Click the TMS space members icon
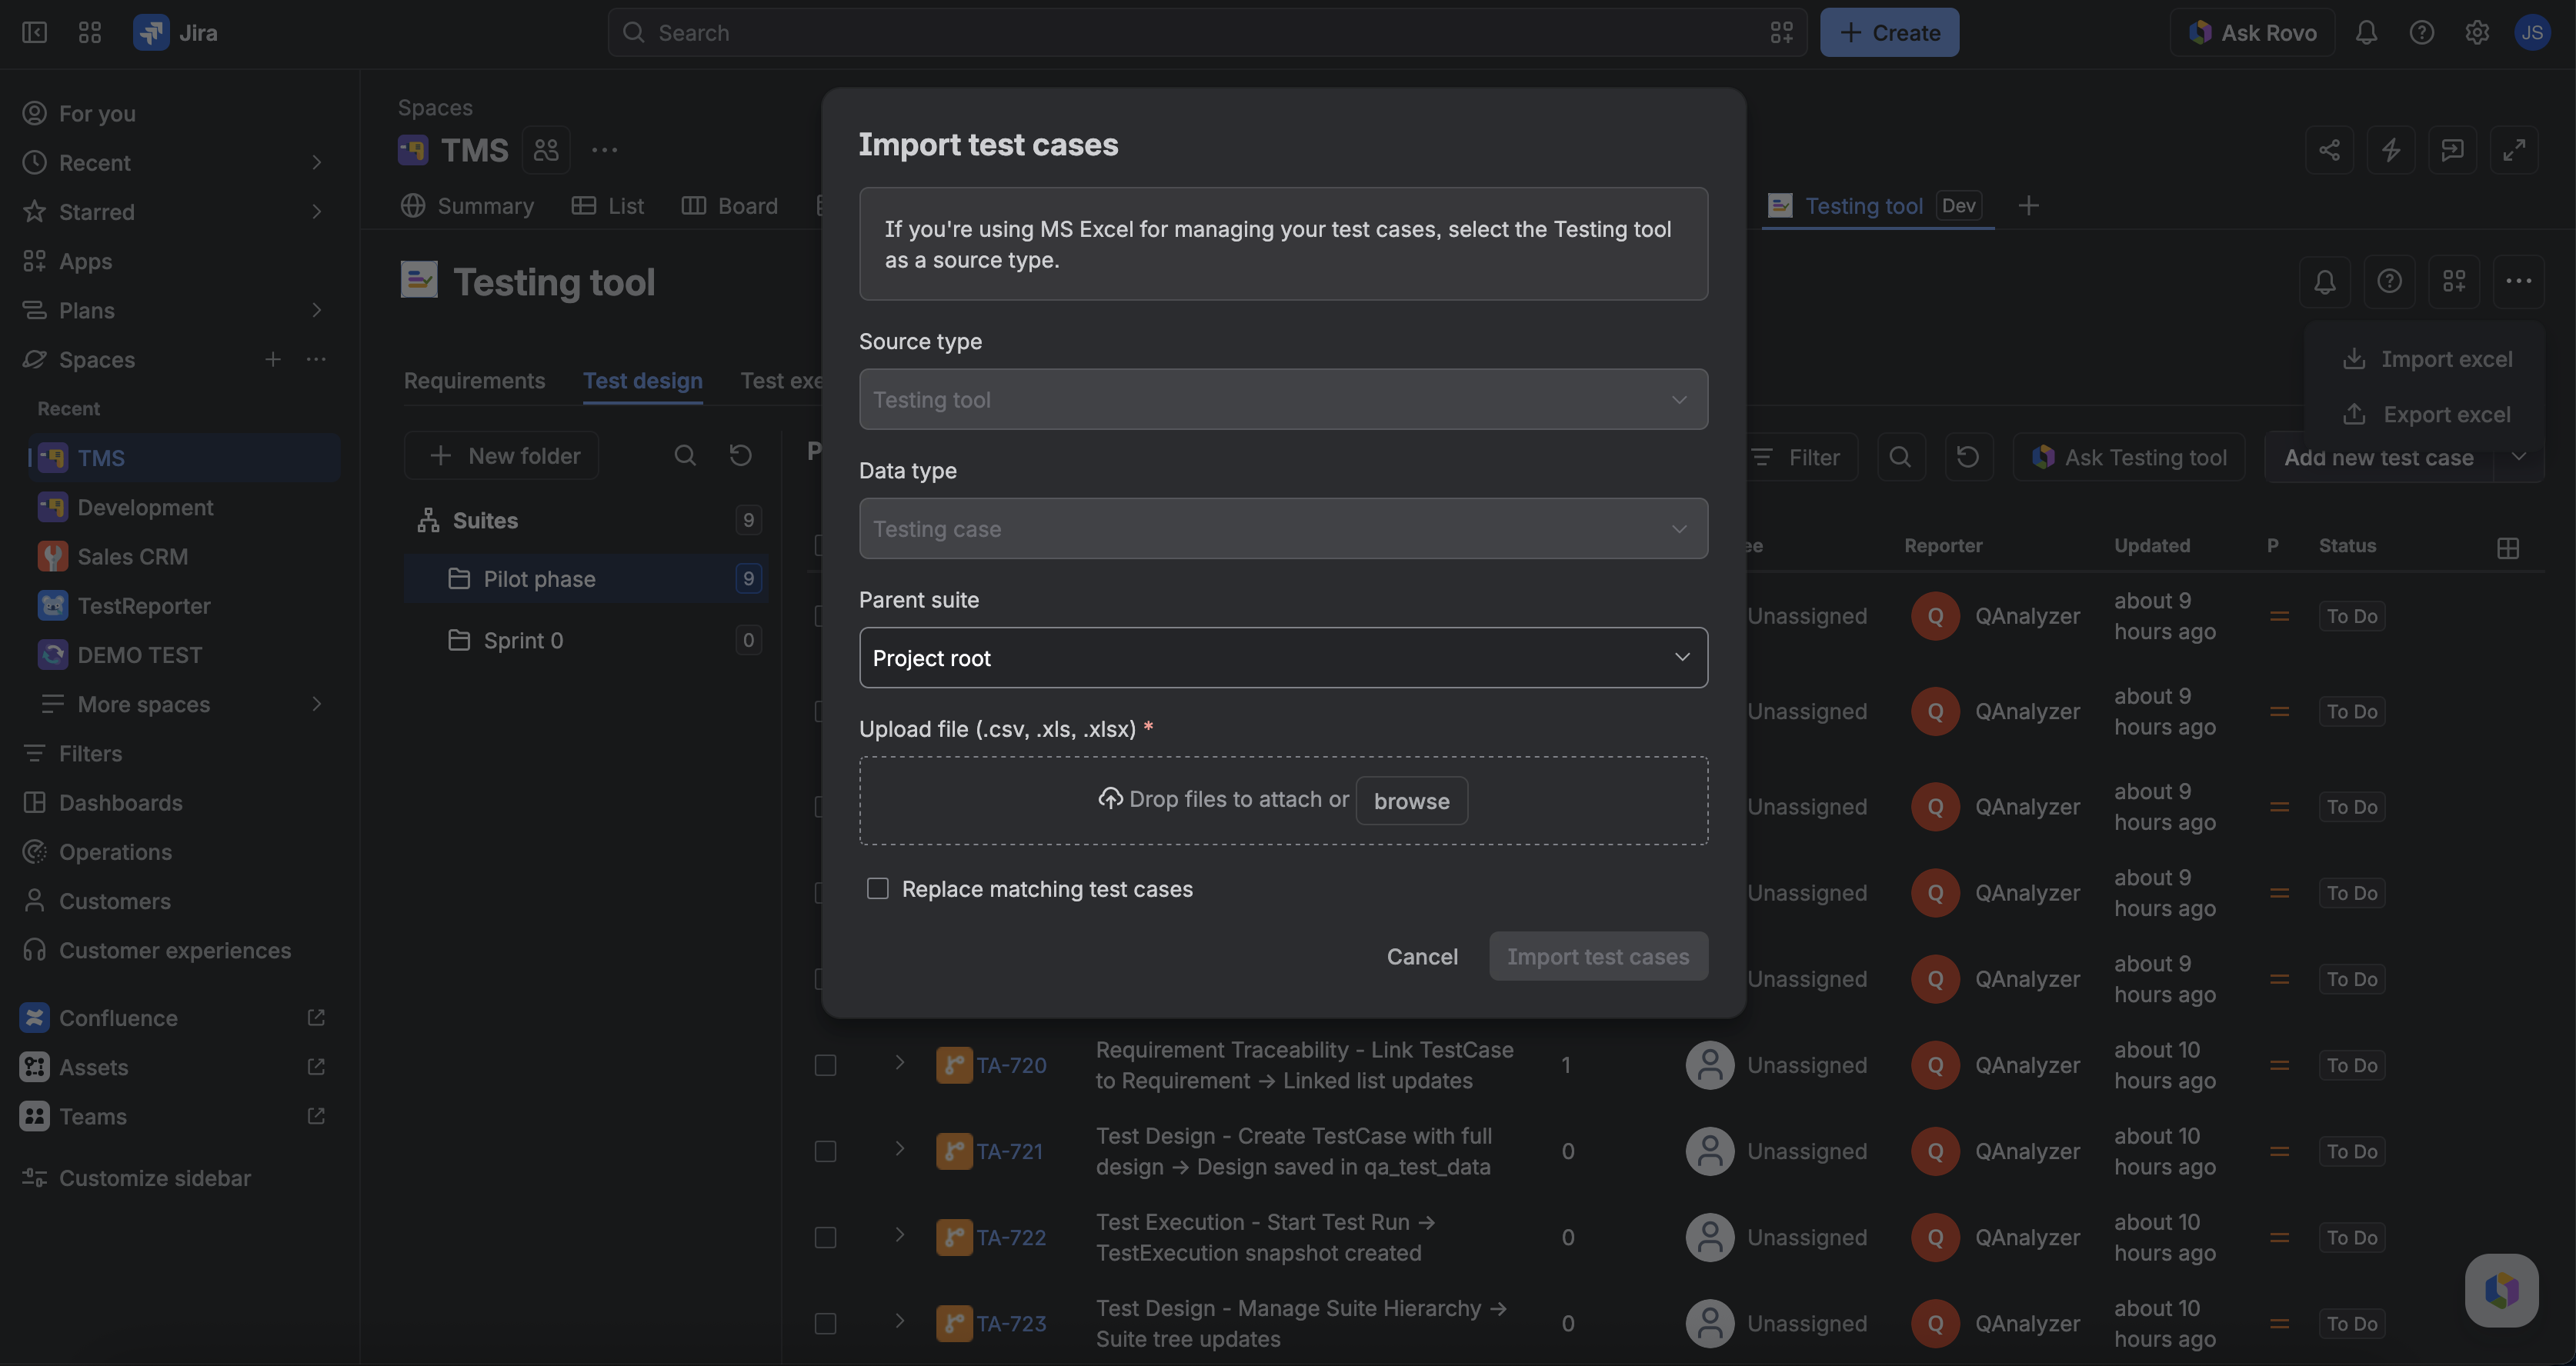Image resolution: width=2576 pixels, height=1366 pixels. click(x=546, y=150)
